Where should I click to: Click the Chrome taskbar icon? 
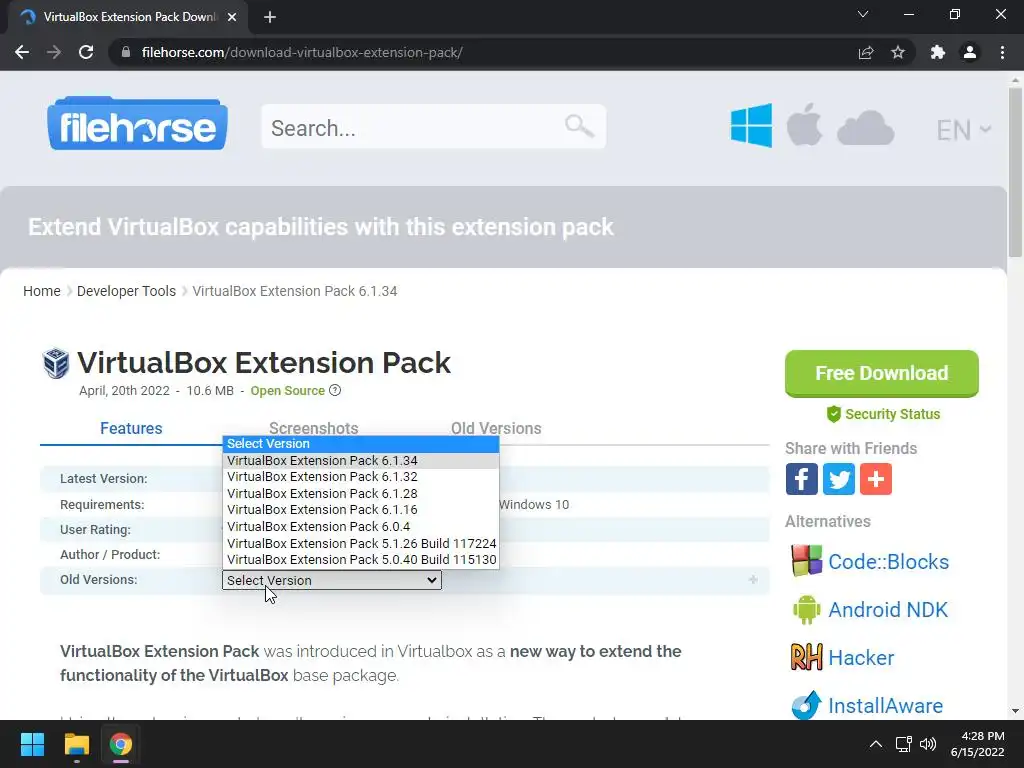pos(121,744)
